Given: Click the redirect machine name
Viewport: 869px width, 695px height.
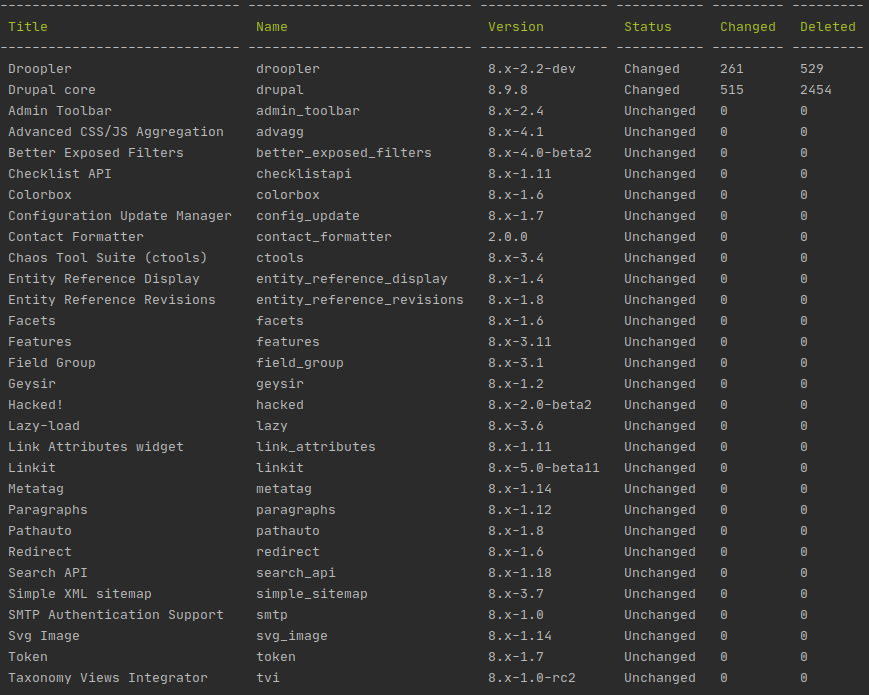Looking at the screenshot, I should point(288,553).
